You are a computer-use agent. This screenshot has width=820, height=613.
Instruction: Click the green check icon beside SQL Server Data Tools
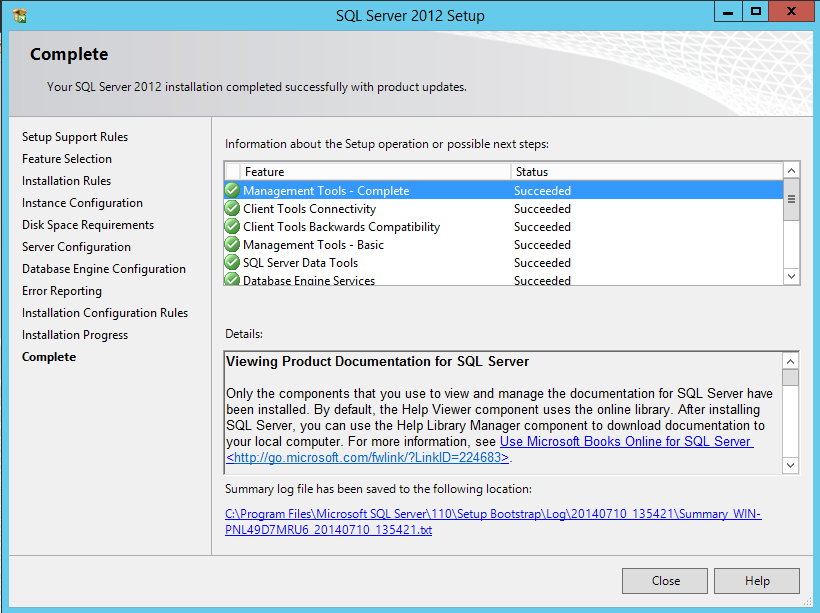click(232, 262)
